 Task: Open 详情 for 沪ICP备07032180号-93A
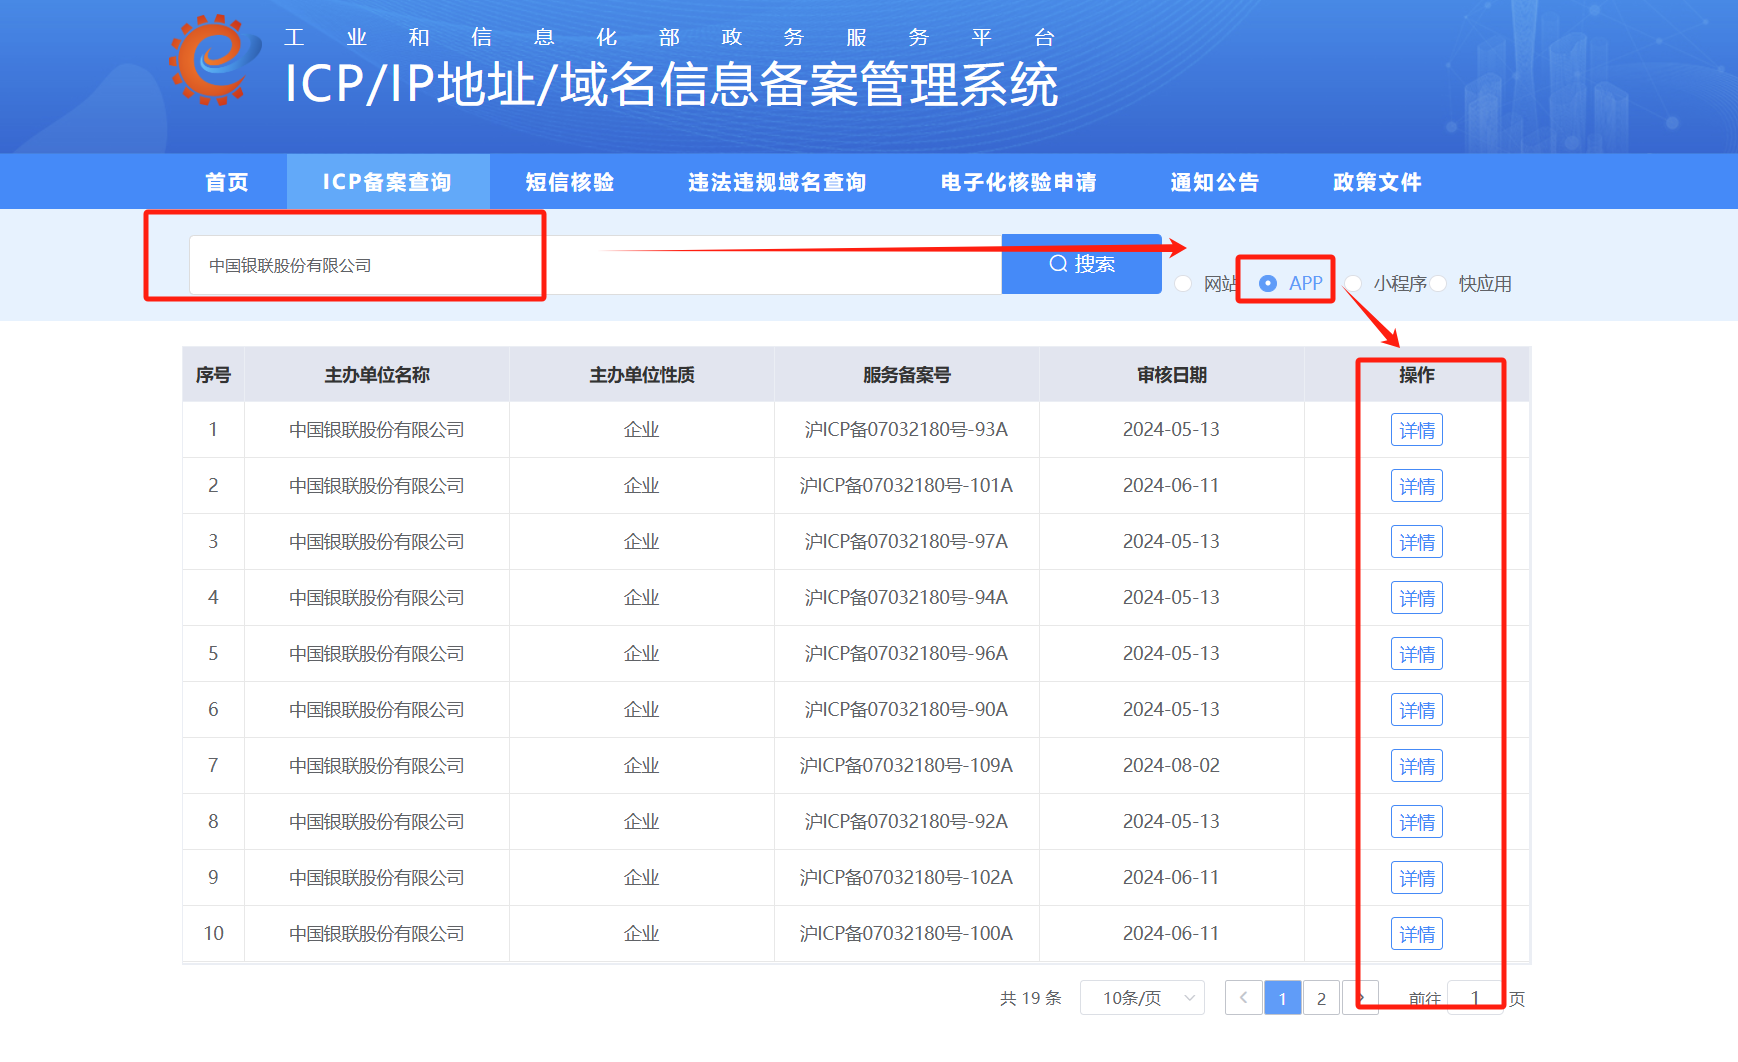[1417, 430]
